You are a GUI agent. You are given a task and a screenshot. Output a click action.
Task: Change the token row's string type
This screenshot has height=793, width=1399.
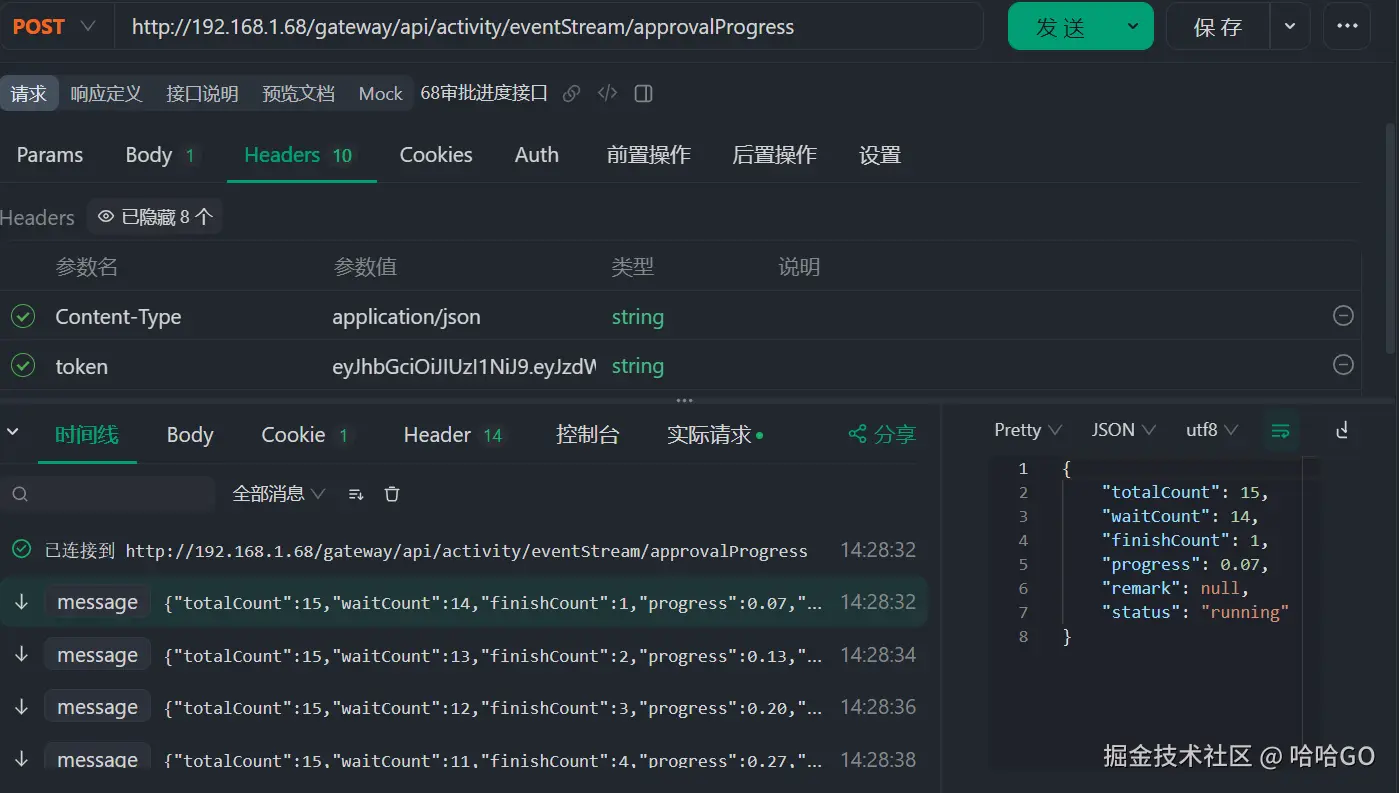coord(638,366)
